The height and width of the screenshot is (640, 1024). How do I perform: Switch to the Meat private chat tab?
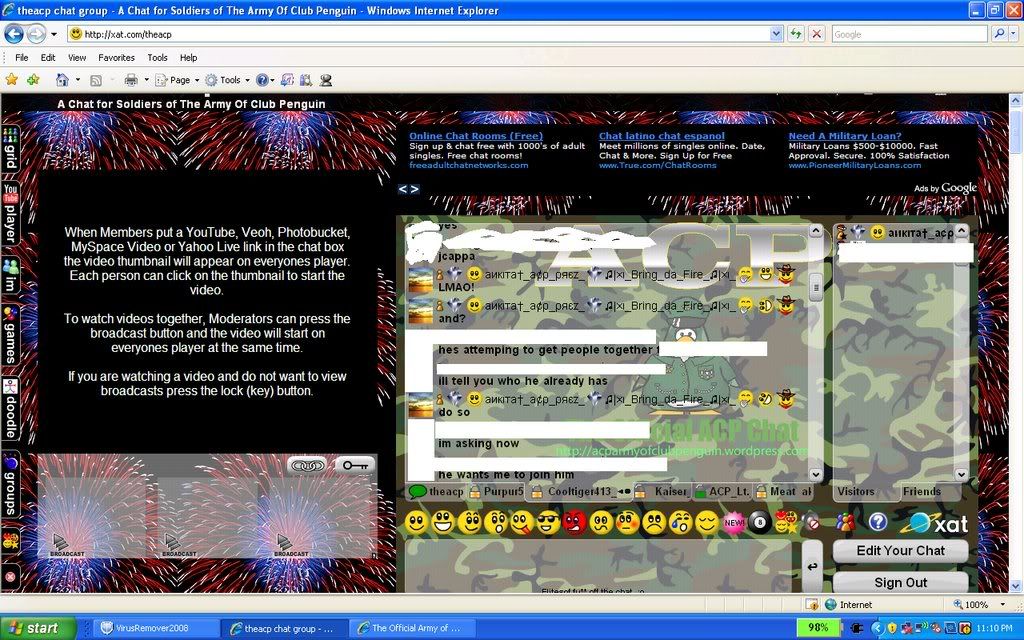[x=784, y=492]
